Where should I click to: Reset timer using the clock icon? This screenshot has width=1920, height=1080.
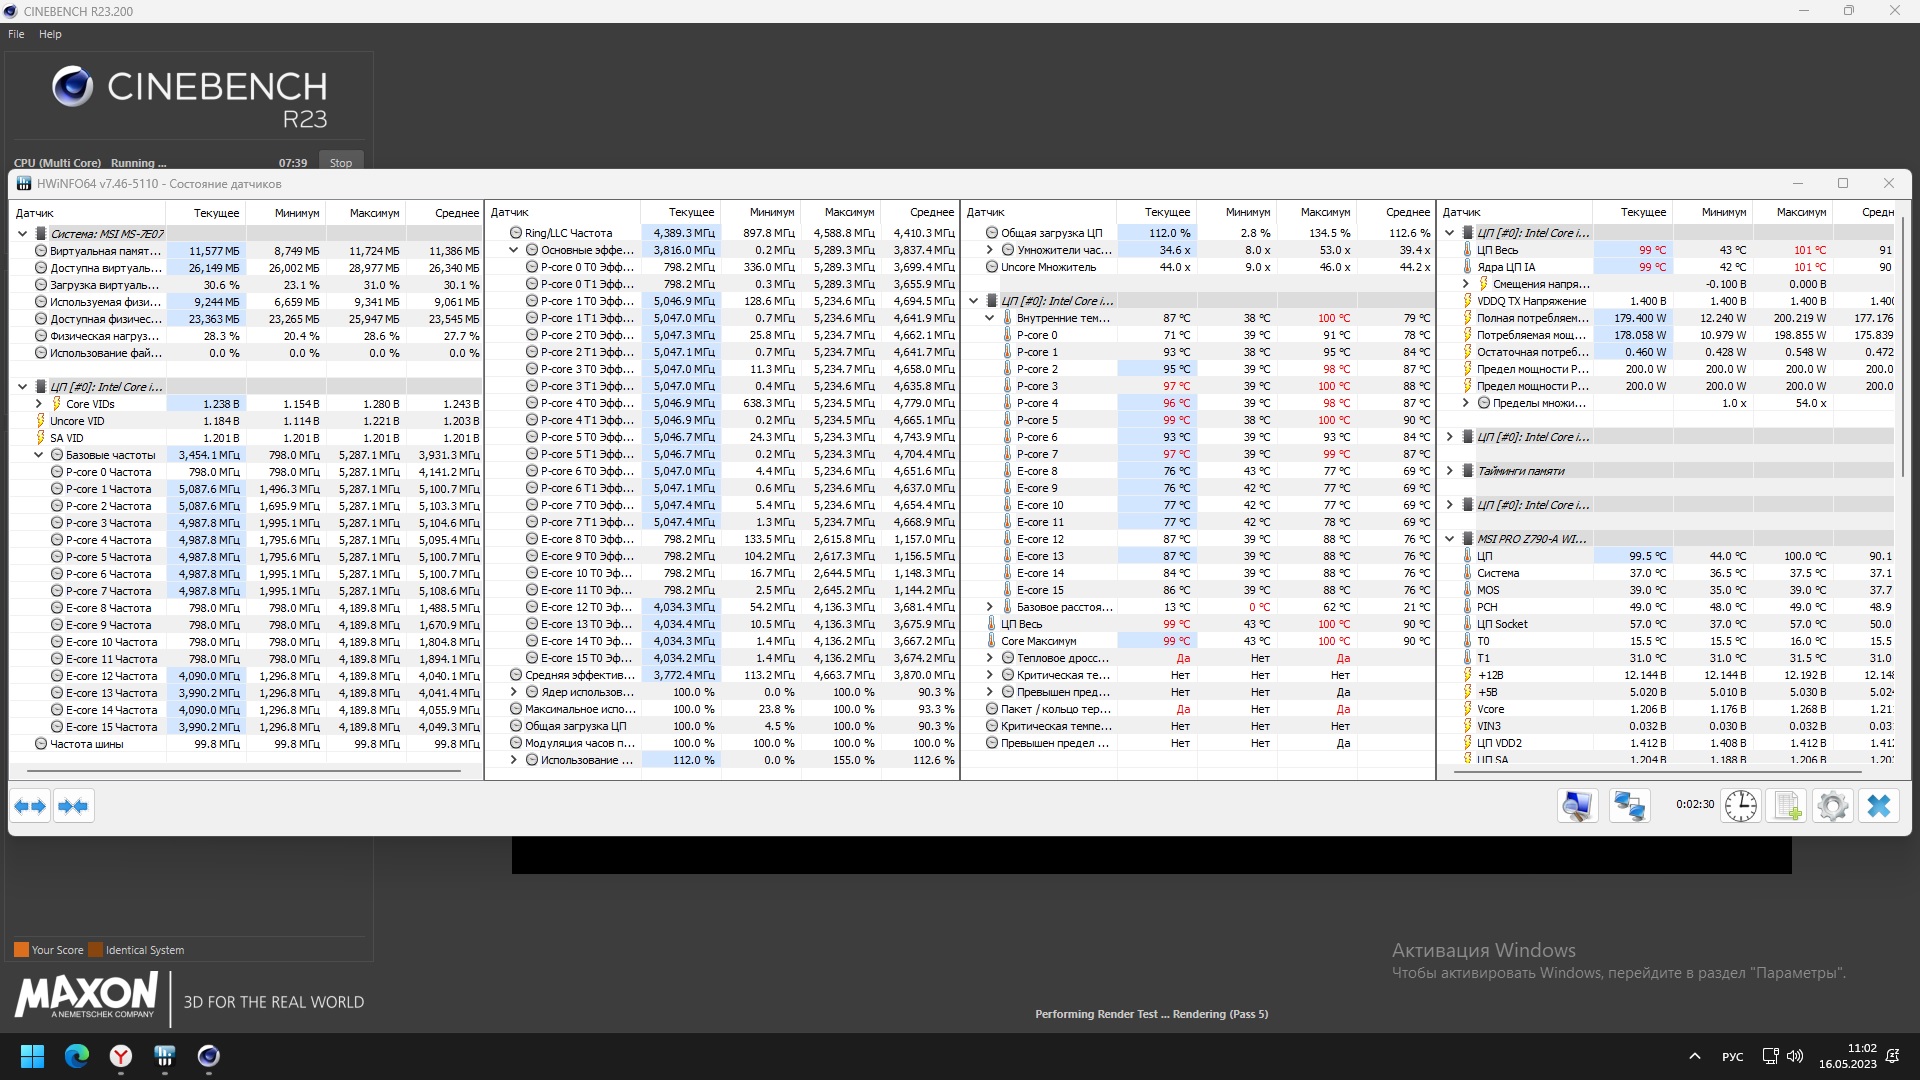[x=1740, y=806]
